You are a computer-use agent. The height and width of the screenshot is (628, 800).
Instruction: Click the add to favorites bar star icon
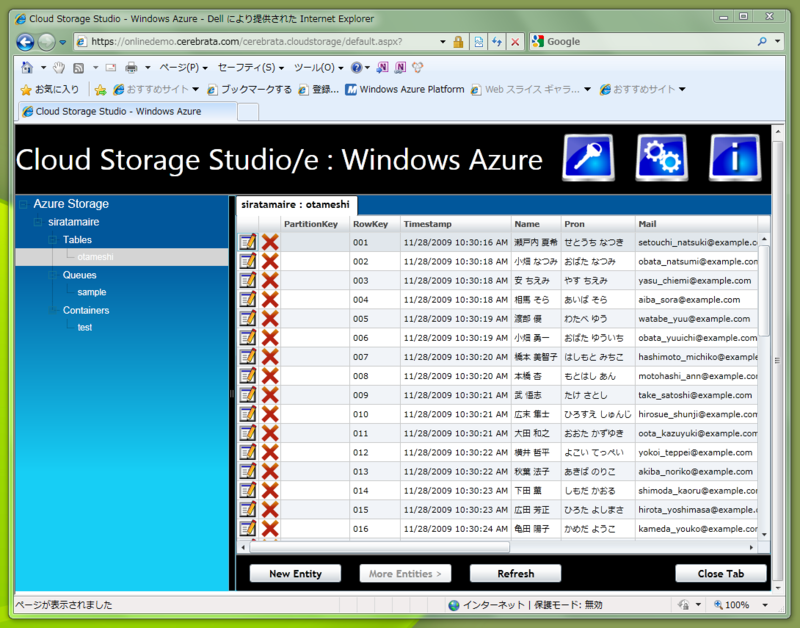tap(101, 90)
